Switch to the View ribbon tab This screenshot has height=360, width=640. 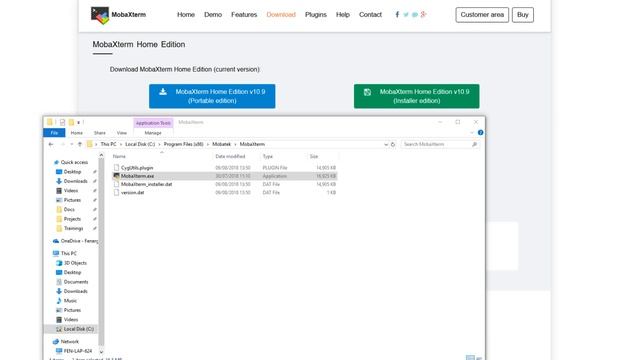(122, 133)
